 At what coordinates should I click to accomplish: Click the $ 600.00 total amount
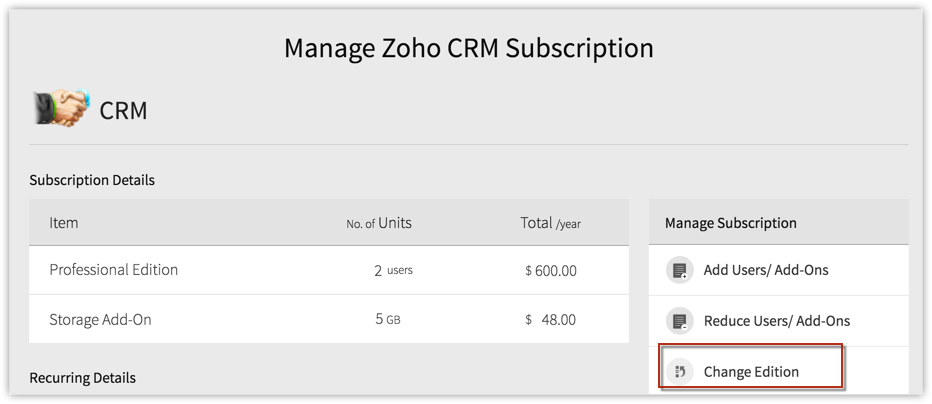pos(550,270)
